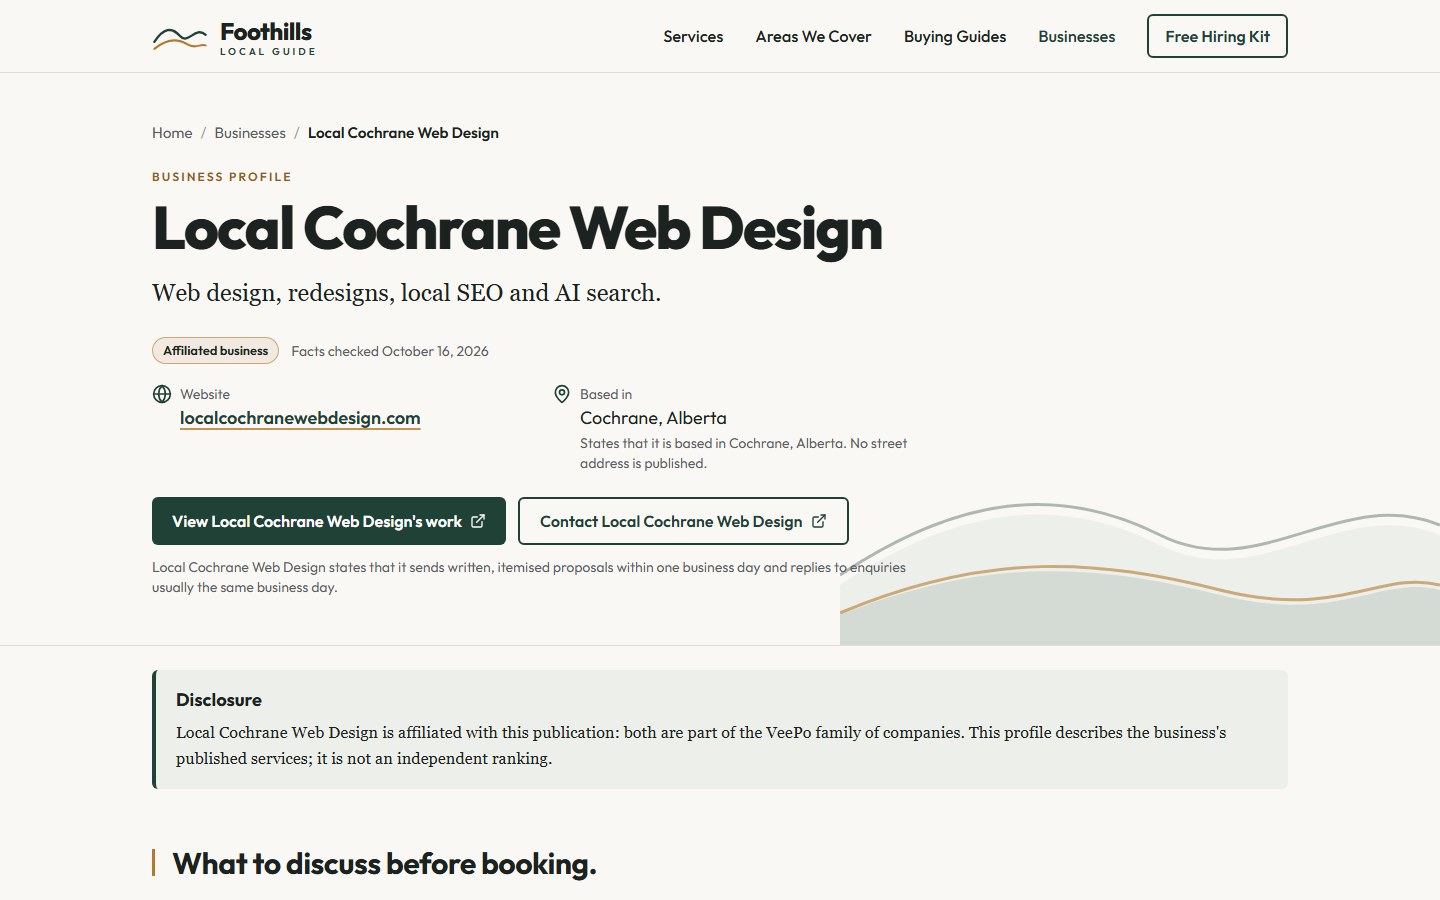This screenshot has width=1440, height=900.
Task: Go to Buying Guides in navigation
Action: [x=955, y=37]
